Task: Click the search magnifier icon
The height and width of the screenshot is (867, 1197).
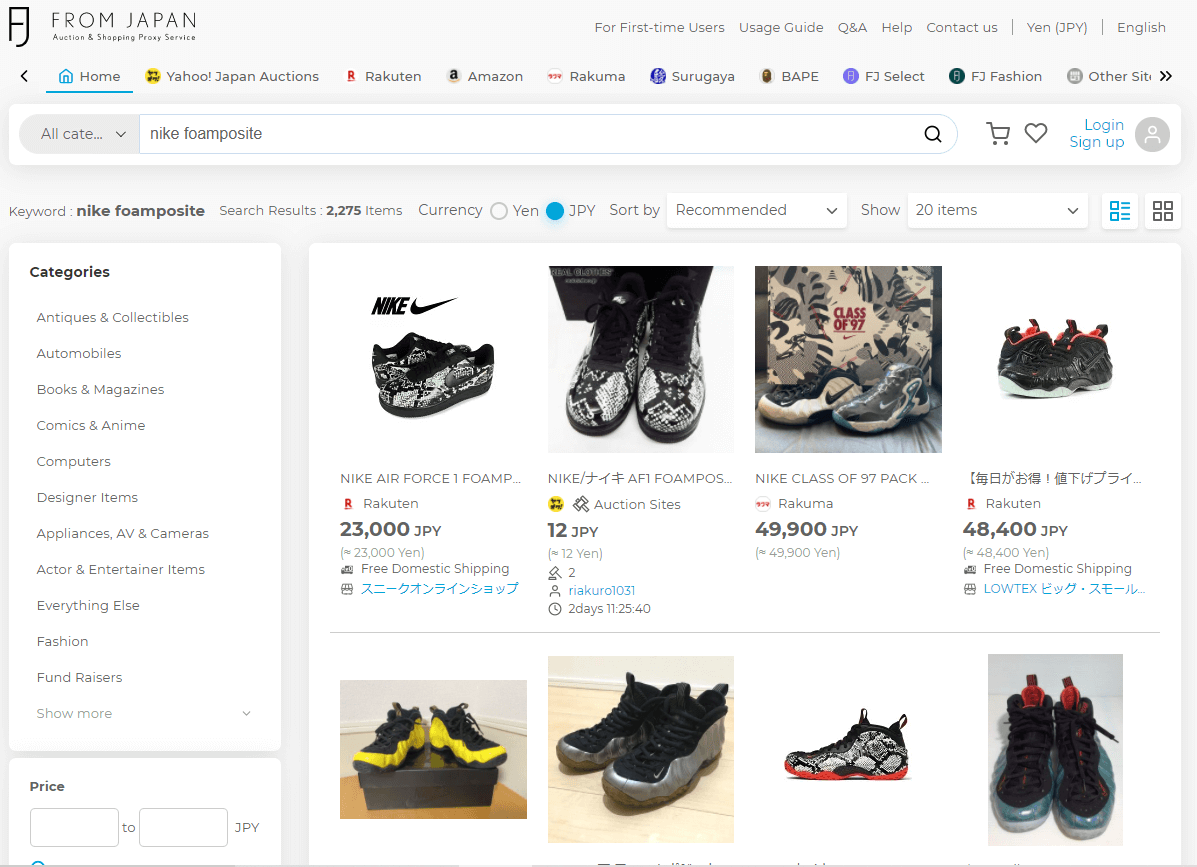Action: (x=932, y=134)
